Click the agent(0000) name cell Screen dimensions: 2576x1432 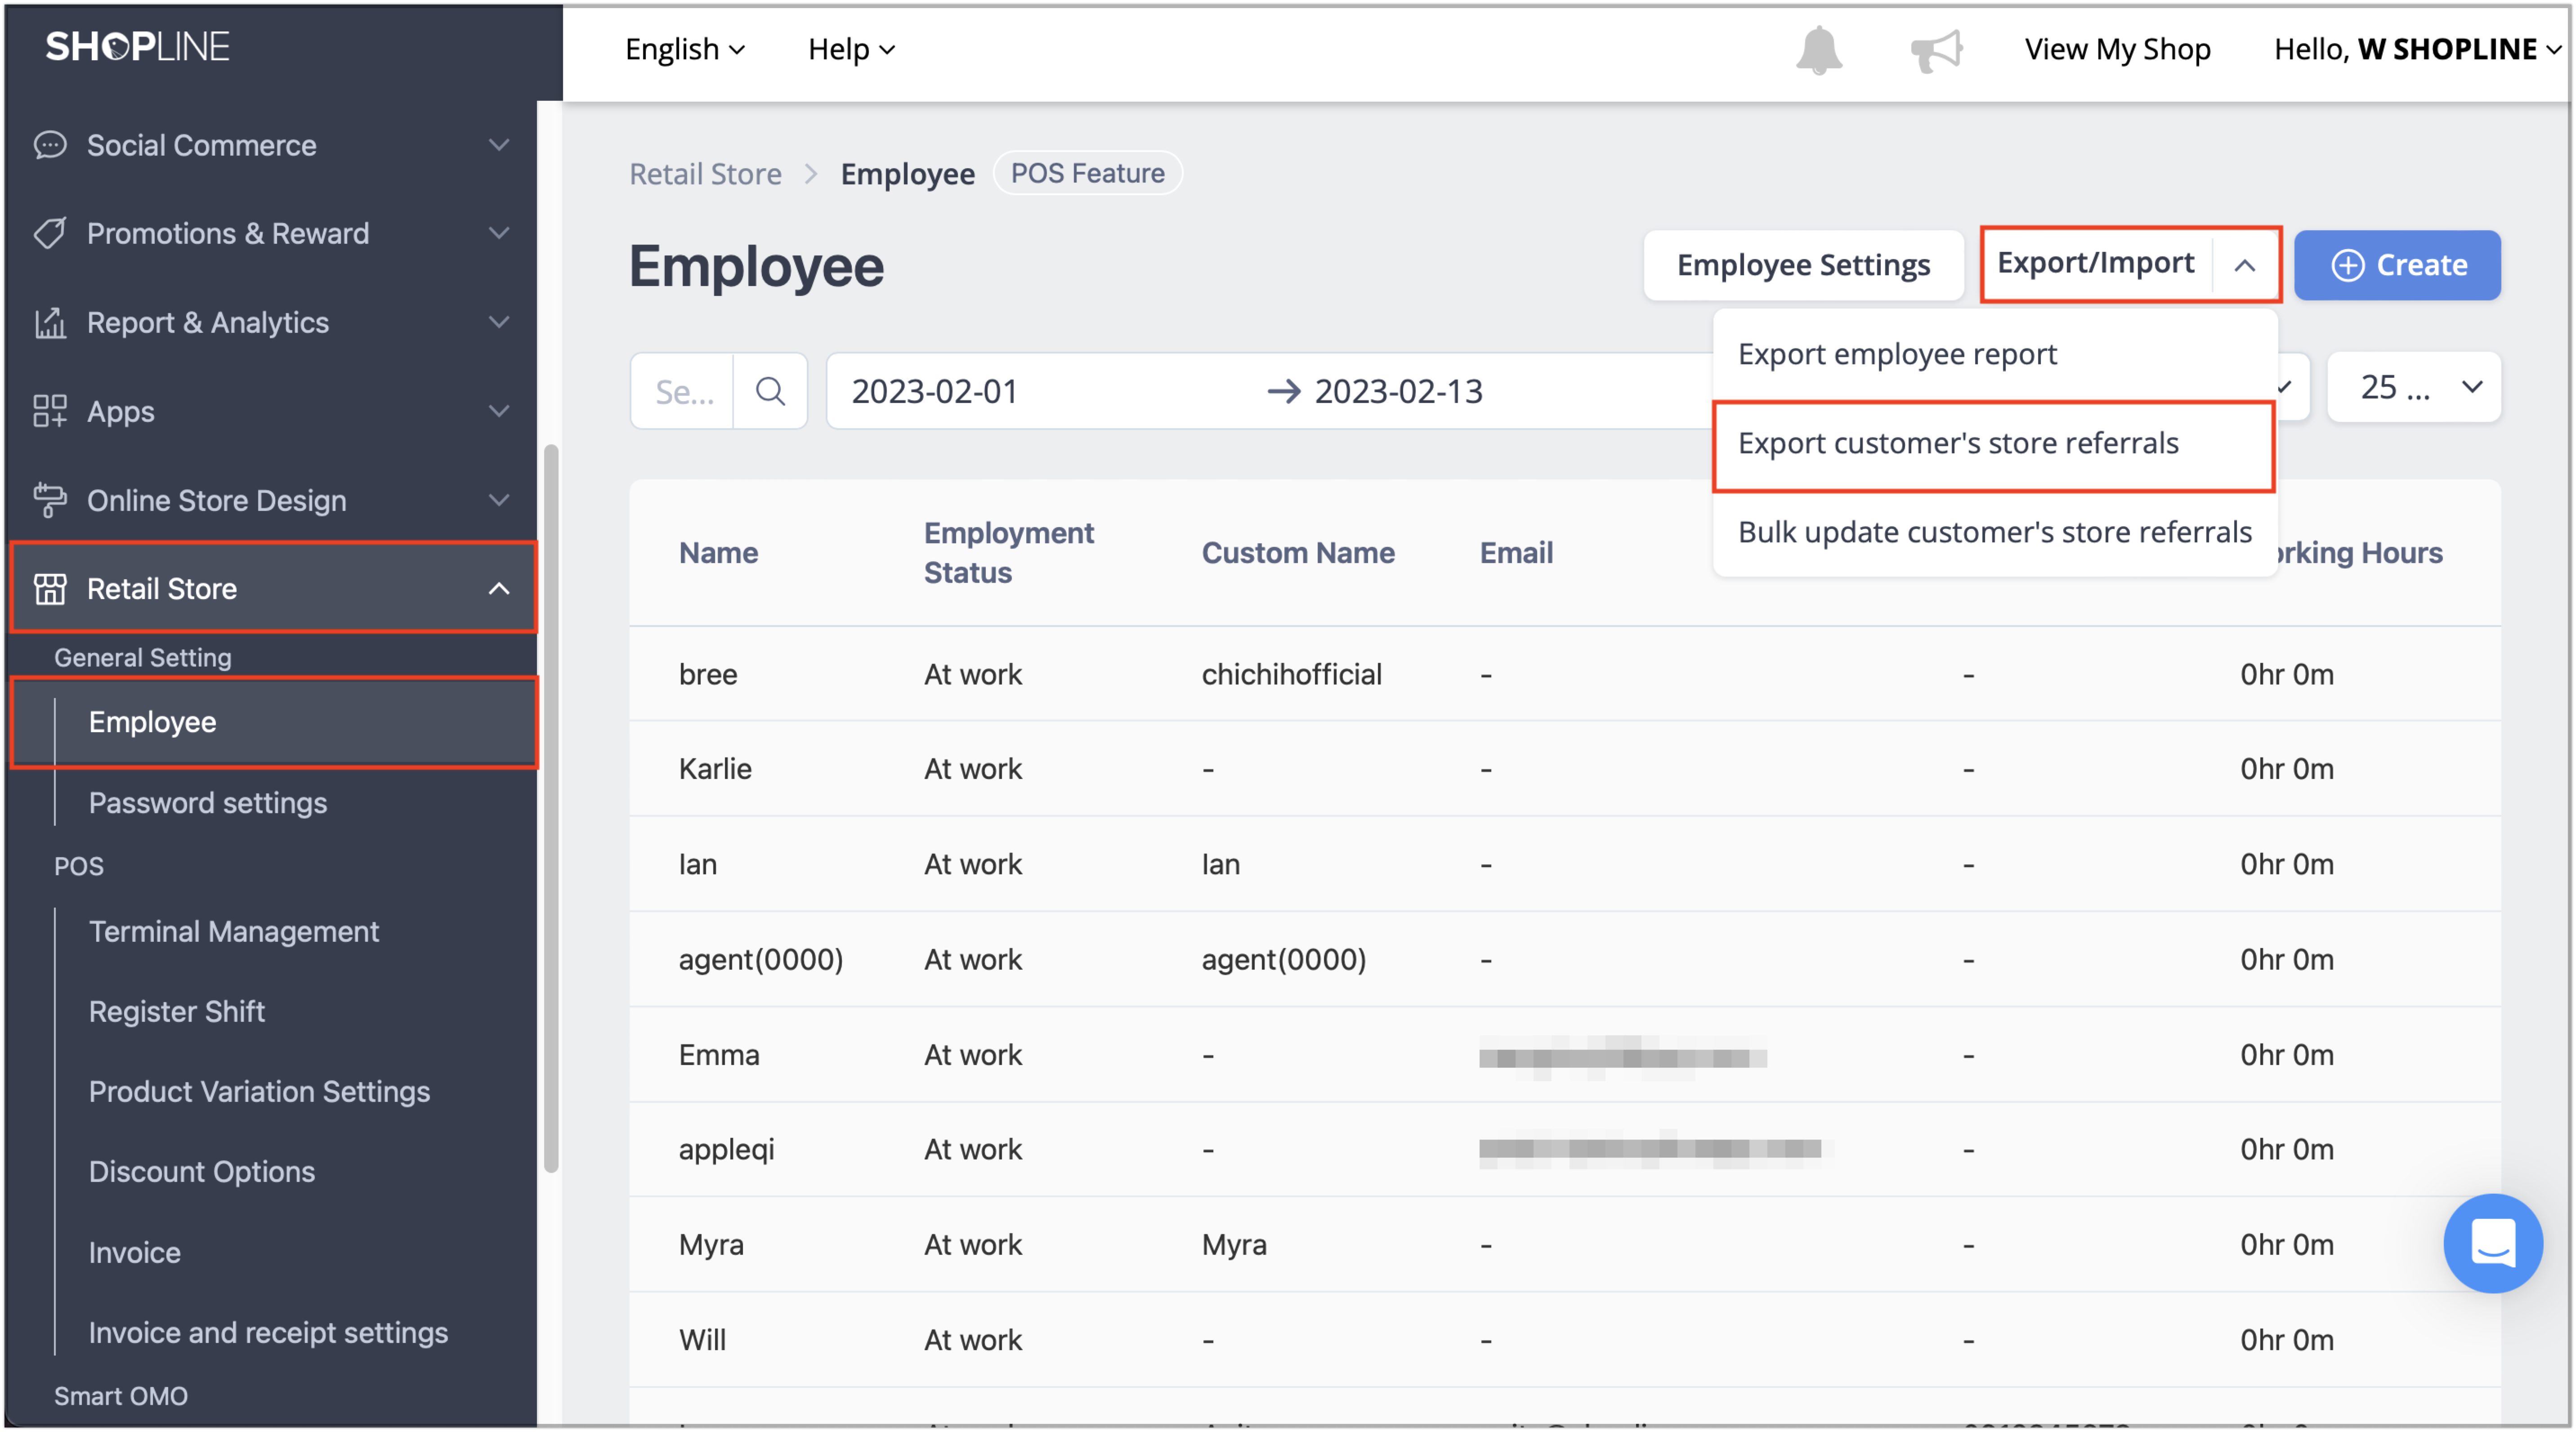[761, 960]
